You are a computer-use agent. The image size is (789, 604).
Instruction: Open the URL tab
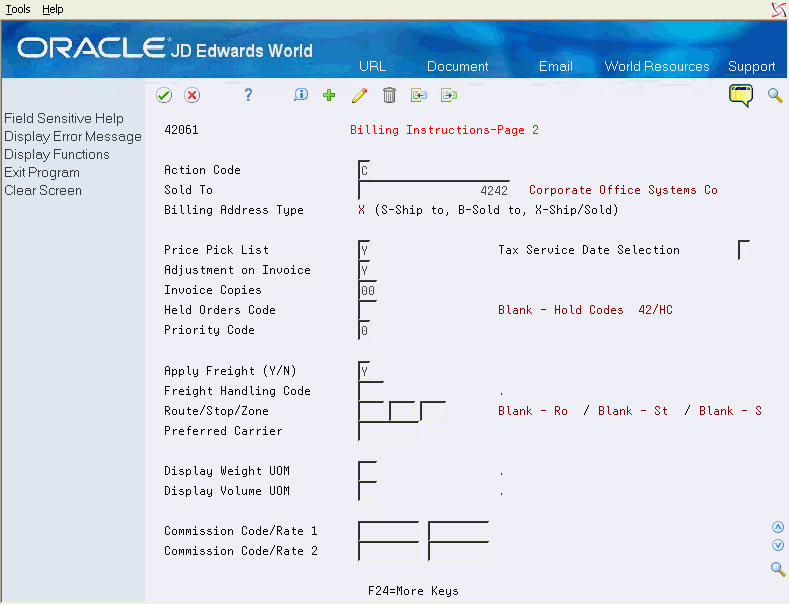372,66
